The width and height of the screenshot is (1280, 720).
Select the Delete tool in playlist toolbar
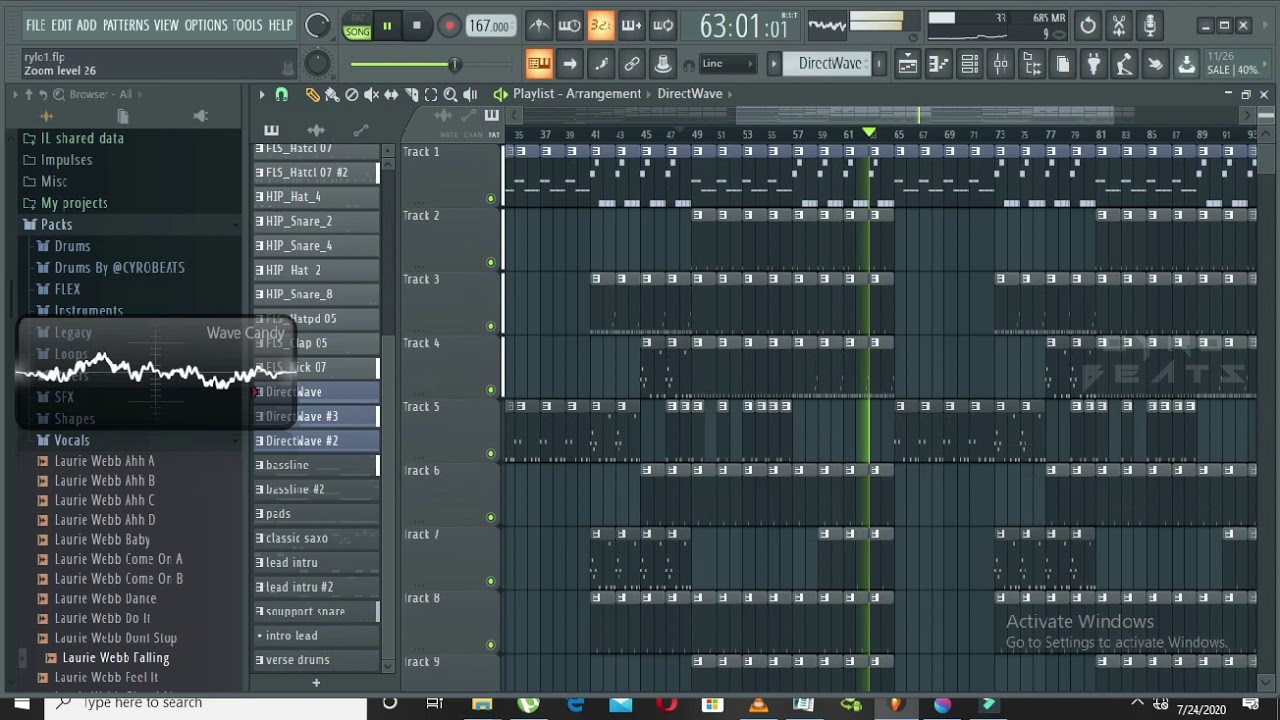(x=351, y=94)
